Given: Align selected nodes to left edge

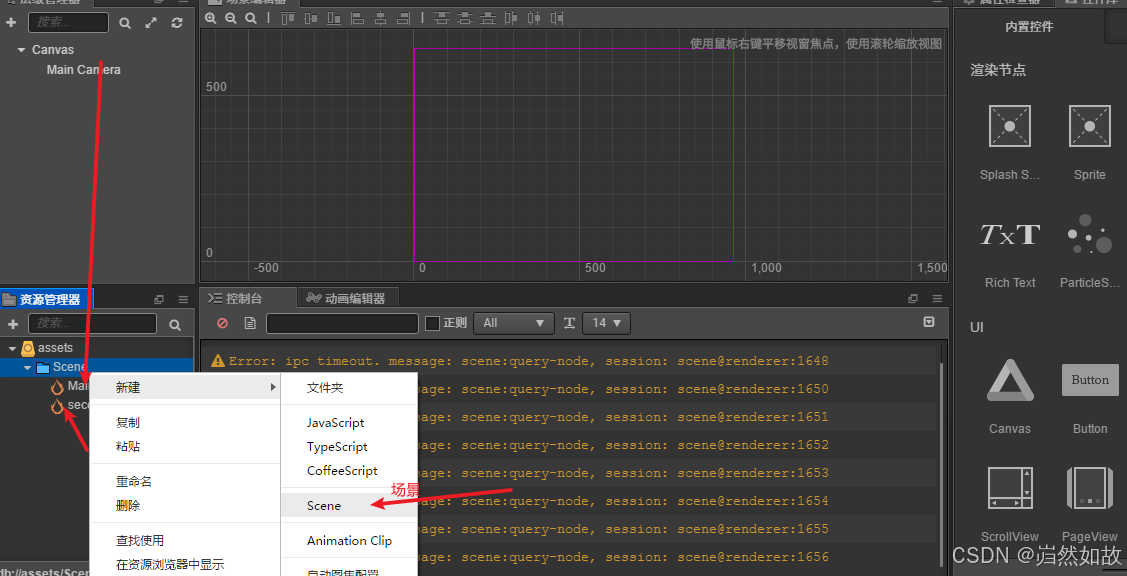Looking at the screenshot, I should pos(358,18).
